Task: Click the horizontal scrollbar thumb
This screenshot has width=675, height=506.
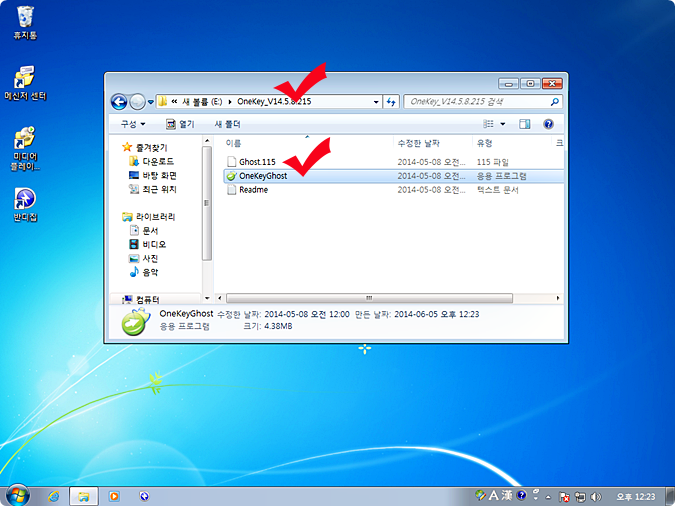Action: click(369, 298)
